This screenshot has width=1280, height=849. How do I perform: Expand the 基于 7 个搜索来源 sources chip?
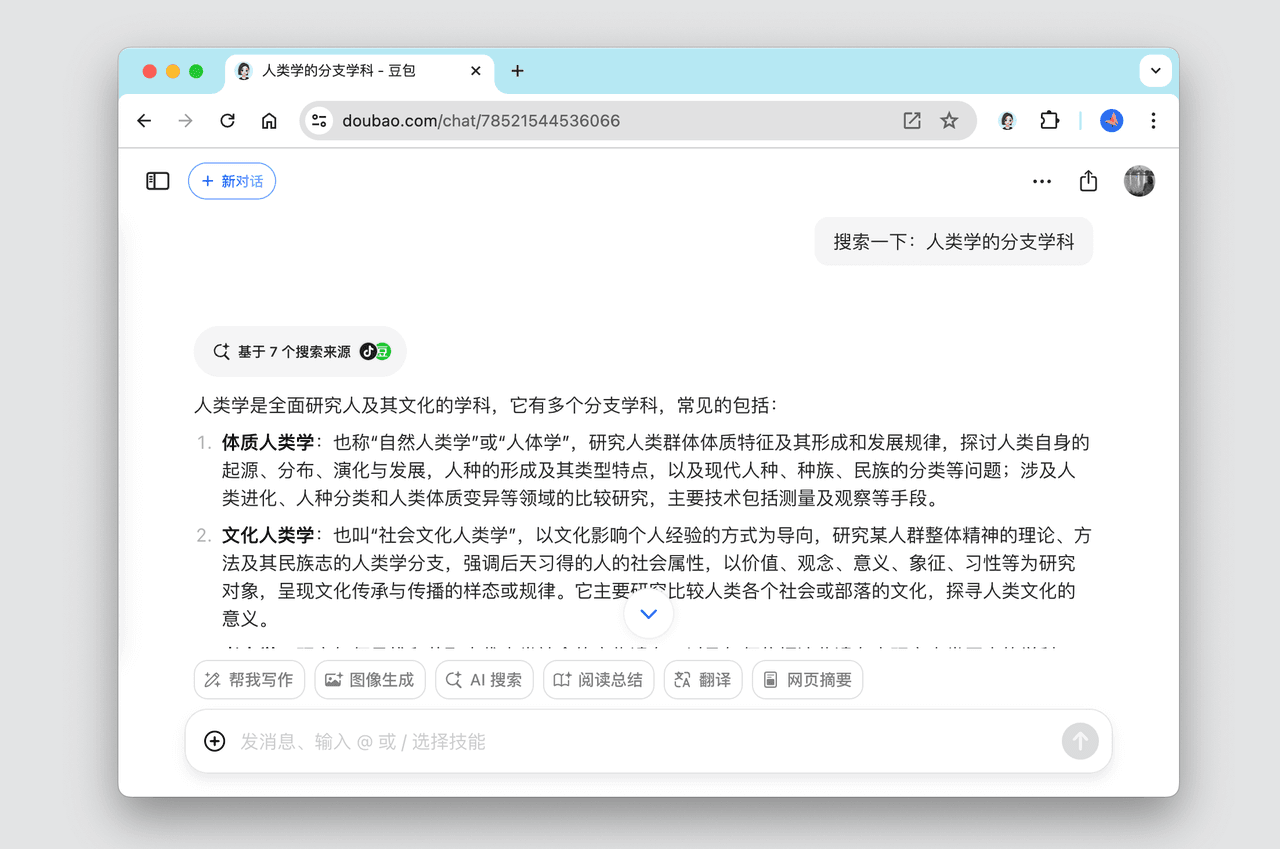300,351
